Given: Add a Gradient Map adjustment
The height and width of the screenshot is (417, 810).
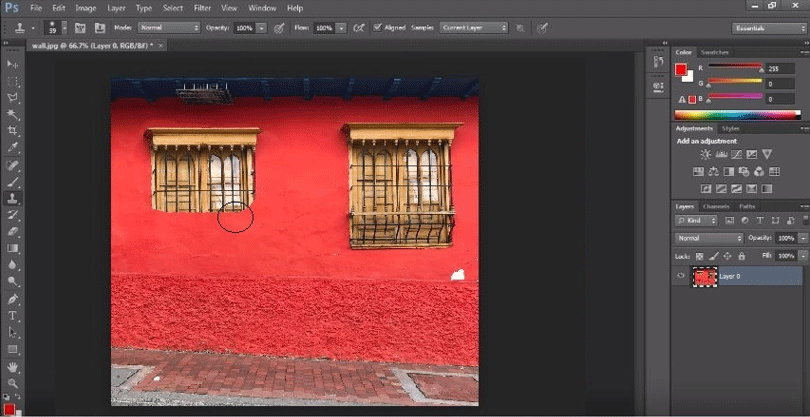Looking at the screenshot, I should 768,189.
